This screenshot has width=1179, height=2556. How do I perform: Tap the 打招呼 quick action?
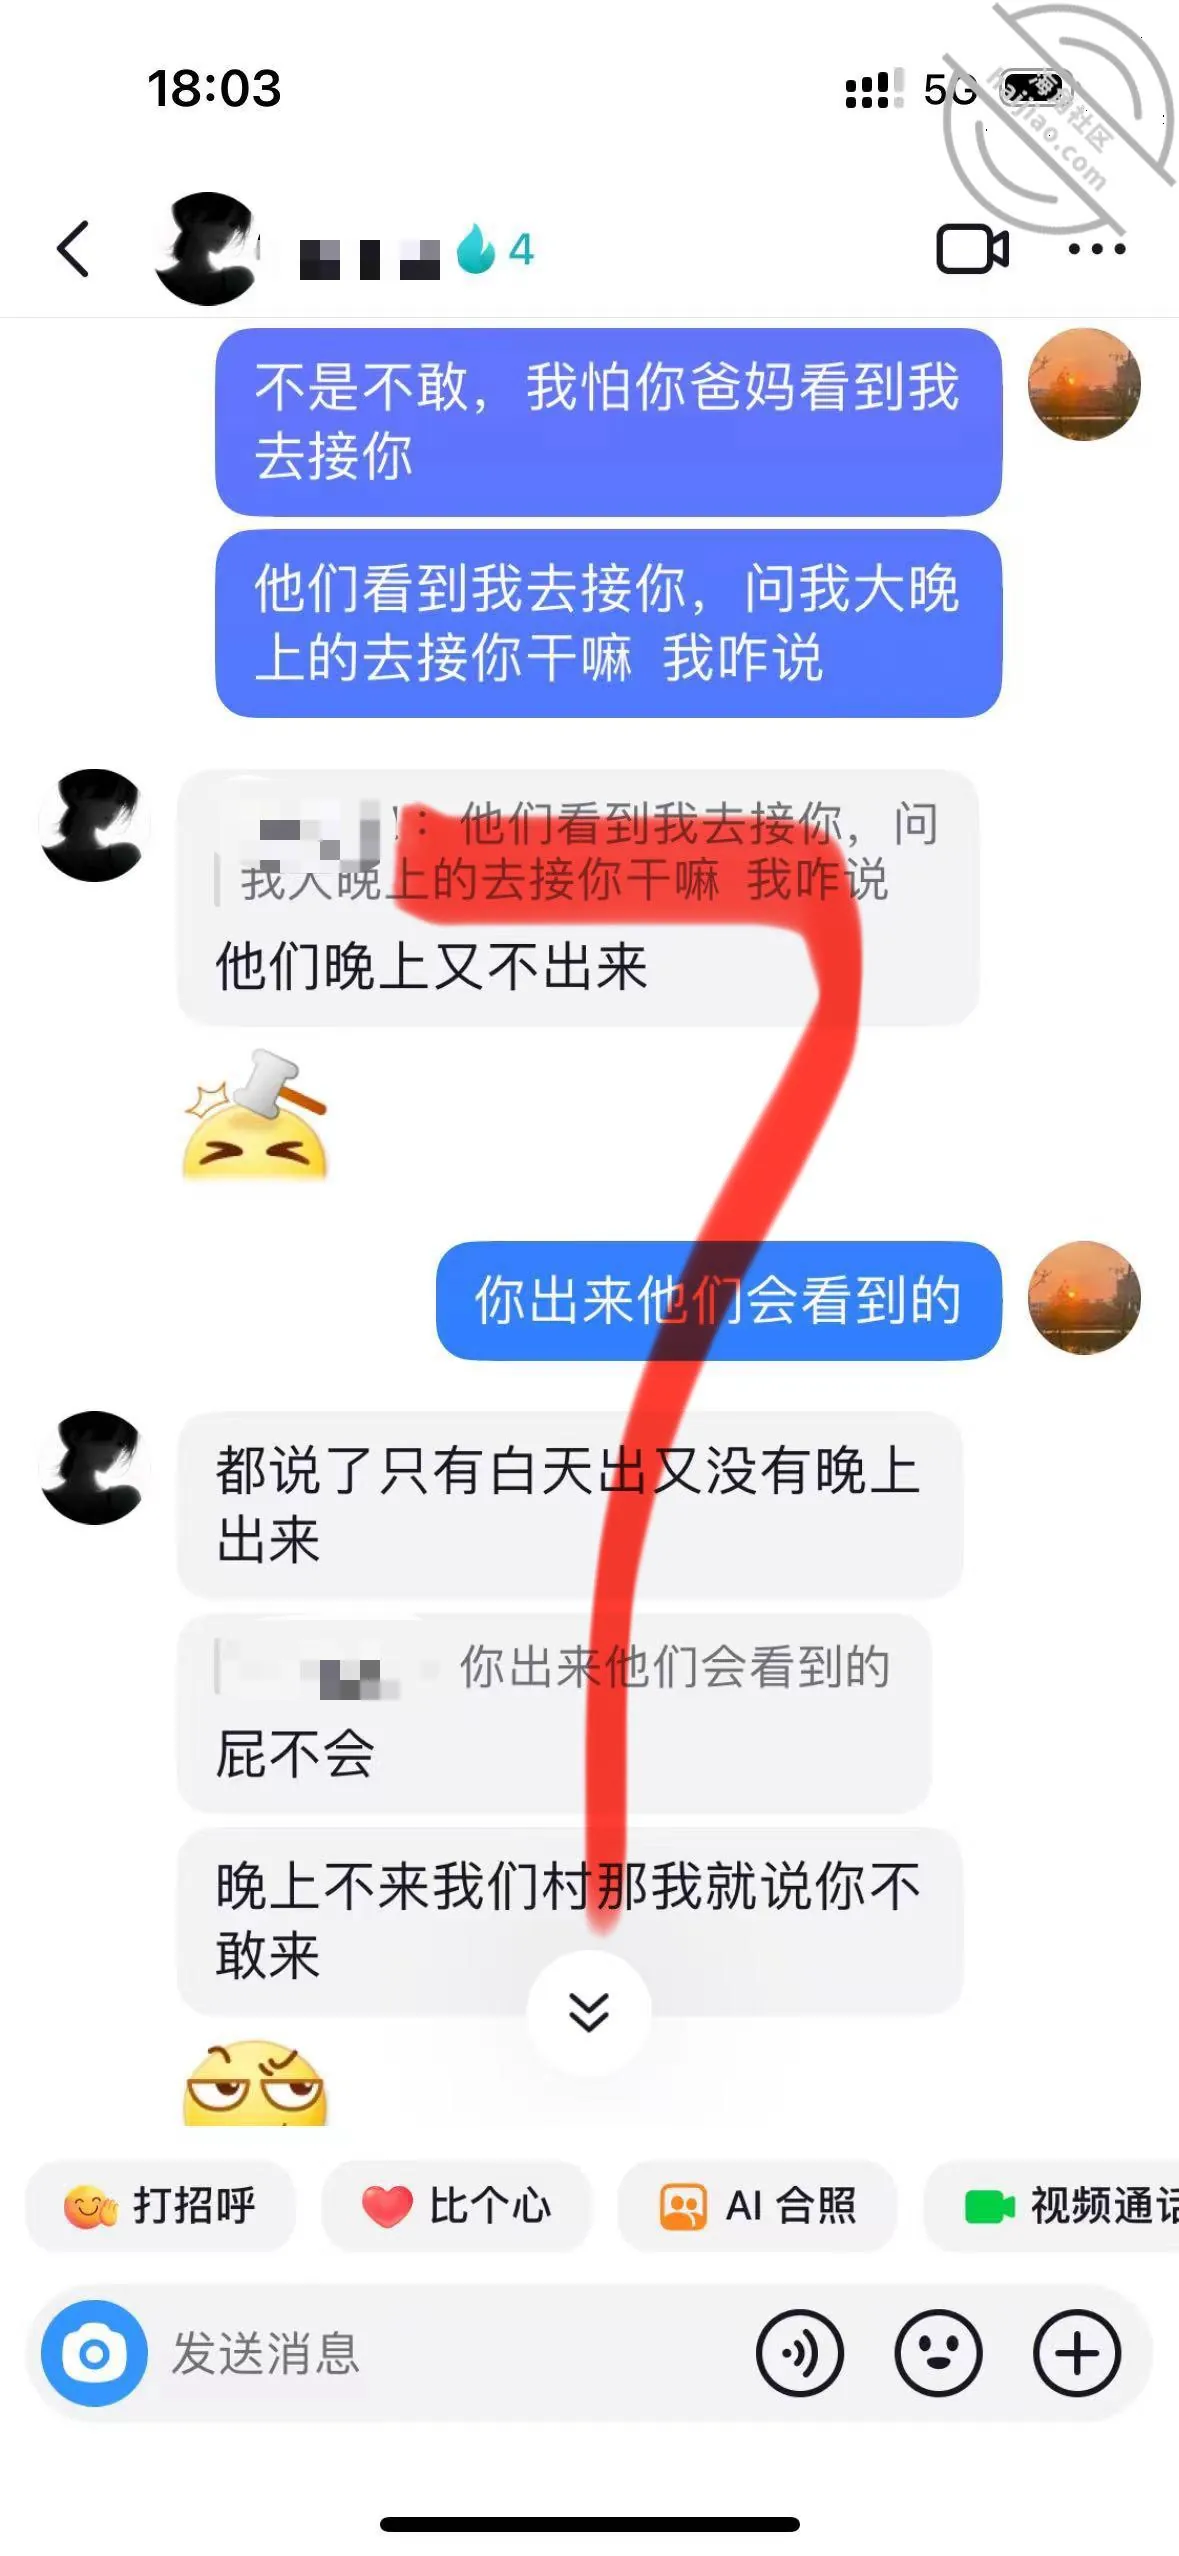click(160, 2206)
